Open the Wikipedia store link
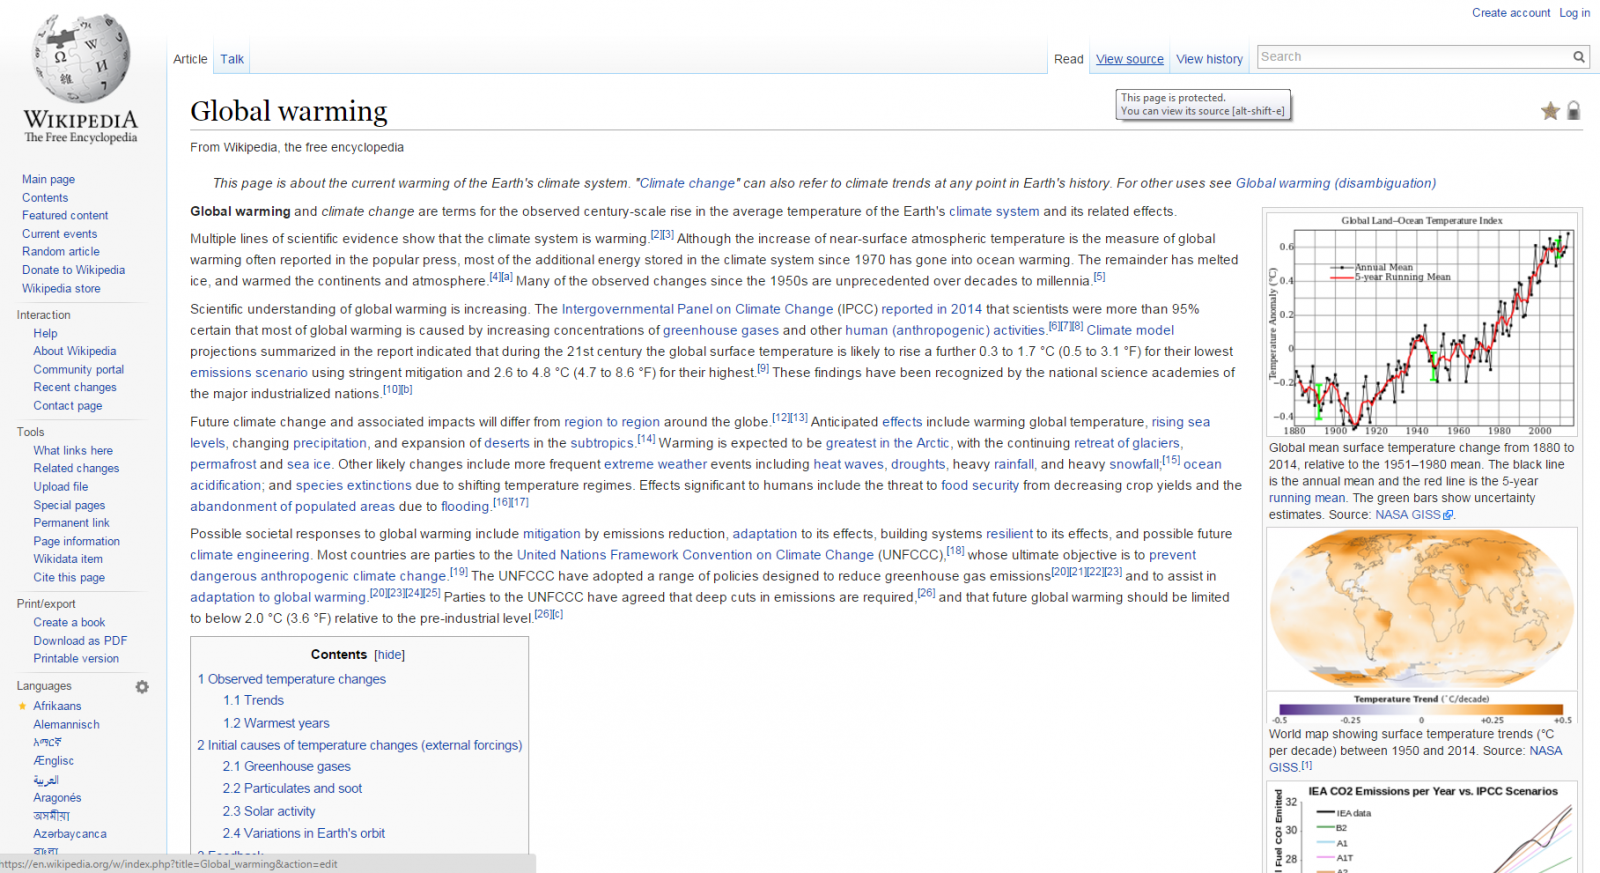The image size is (1600, 873). (x=61, y=289)
